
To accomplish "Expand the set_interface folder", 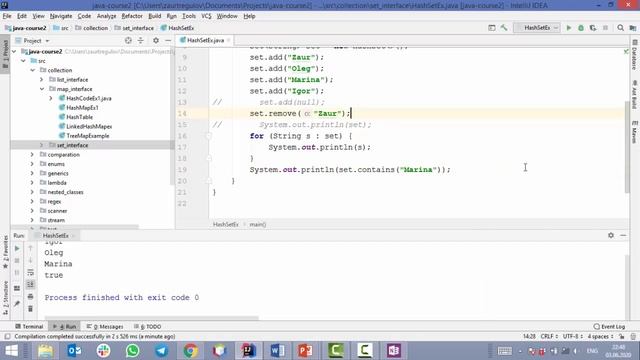I will click(x=42, y=145).
